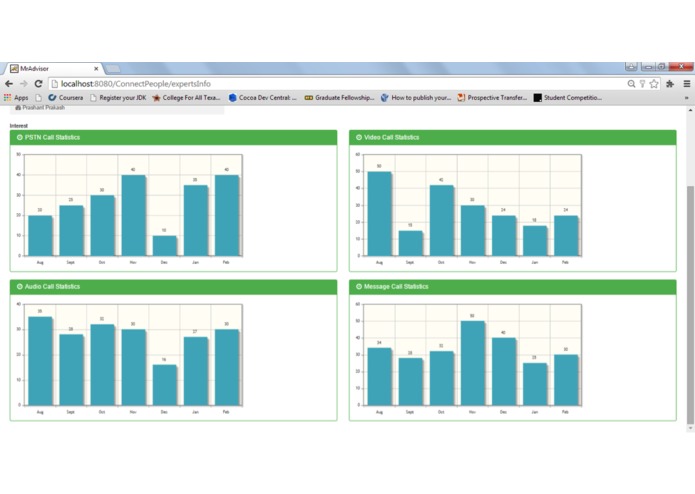Click the Sept bar in Video chart
695x494 pixels.
pos(410,243)
